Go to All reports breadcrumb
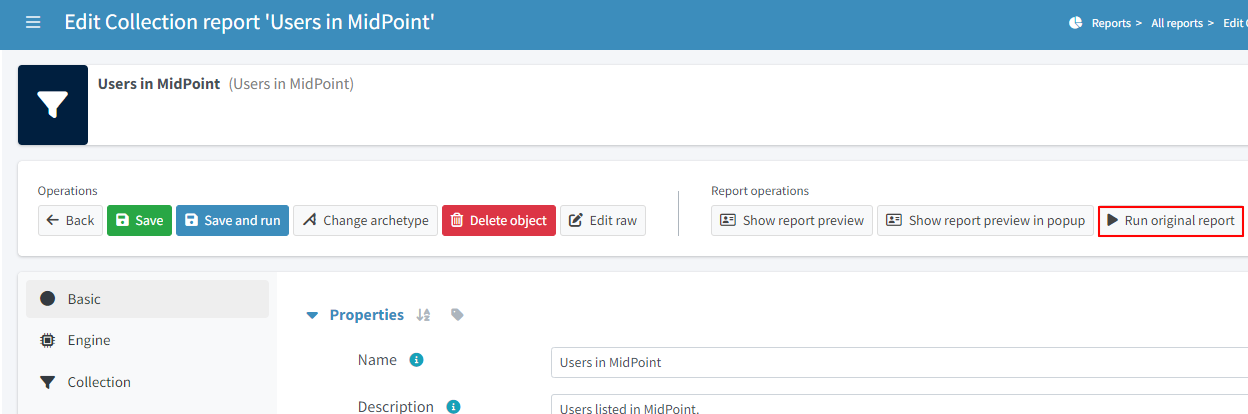 click(1176, 23)
